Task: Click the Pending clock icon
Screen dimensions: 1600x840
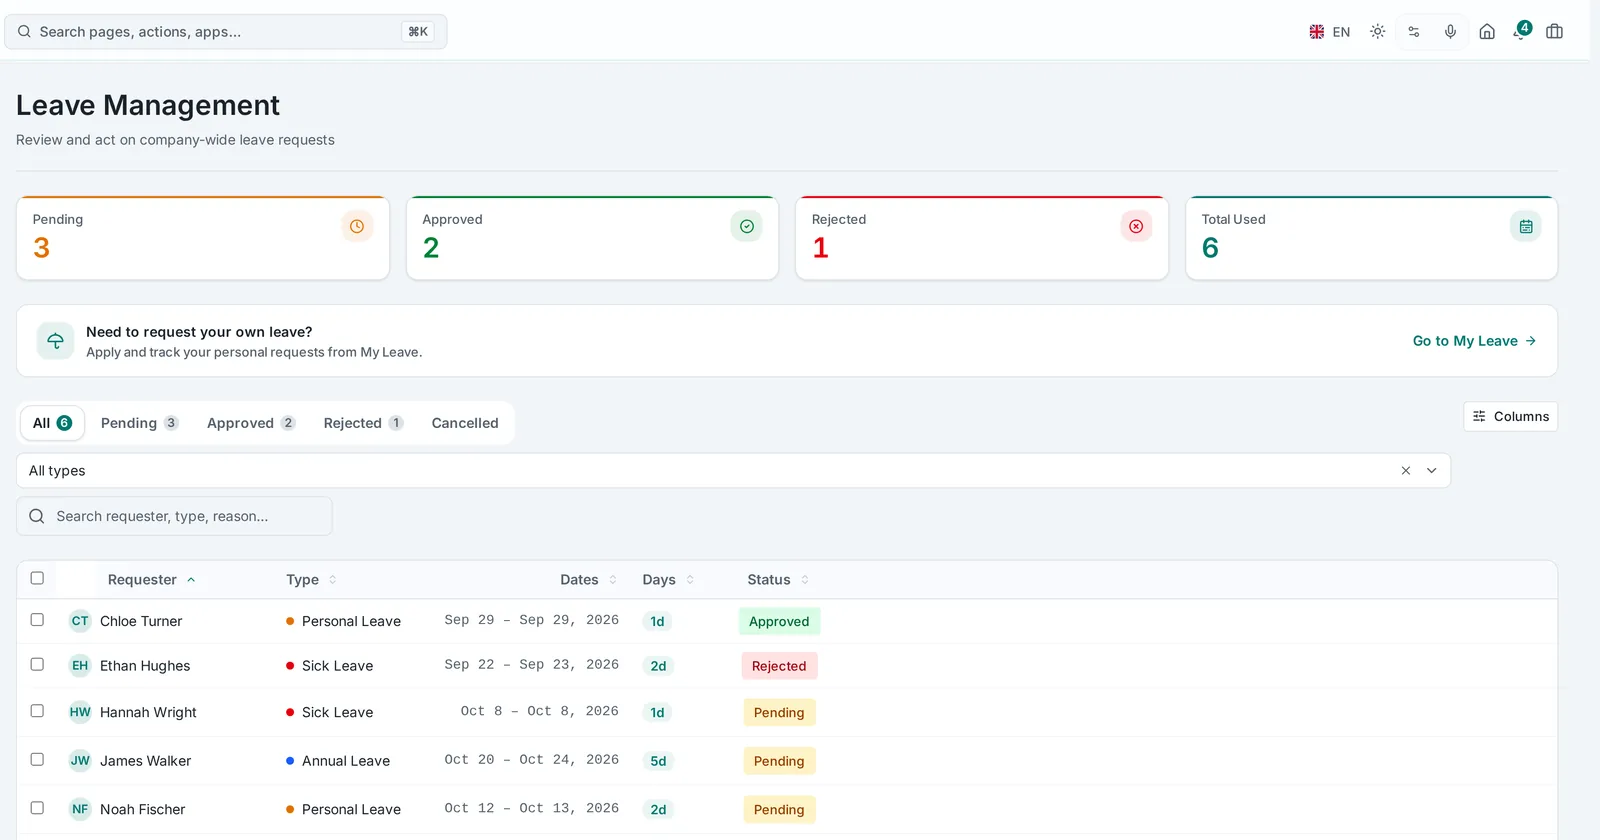Action: [x=357, y=226]
